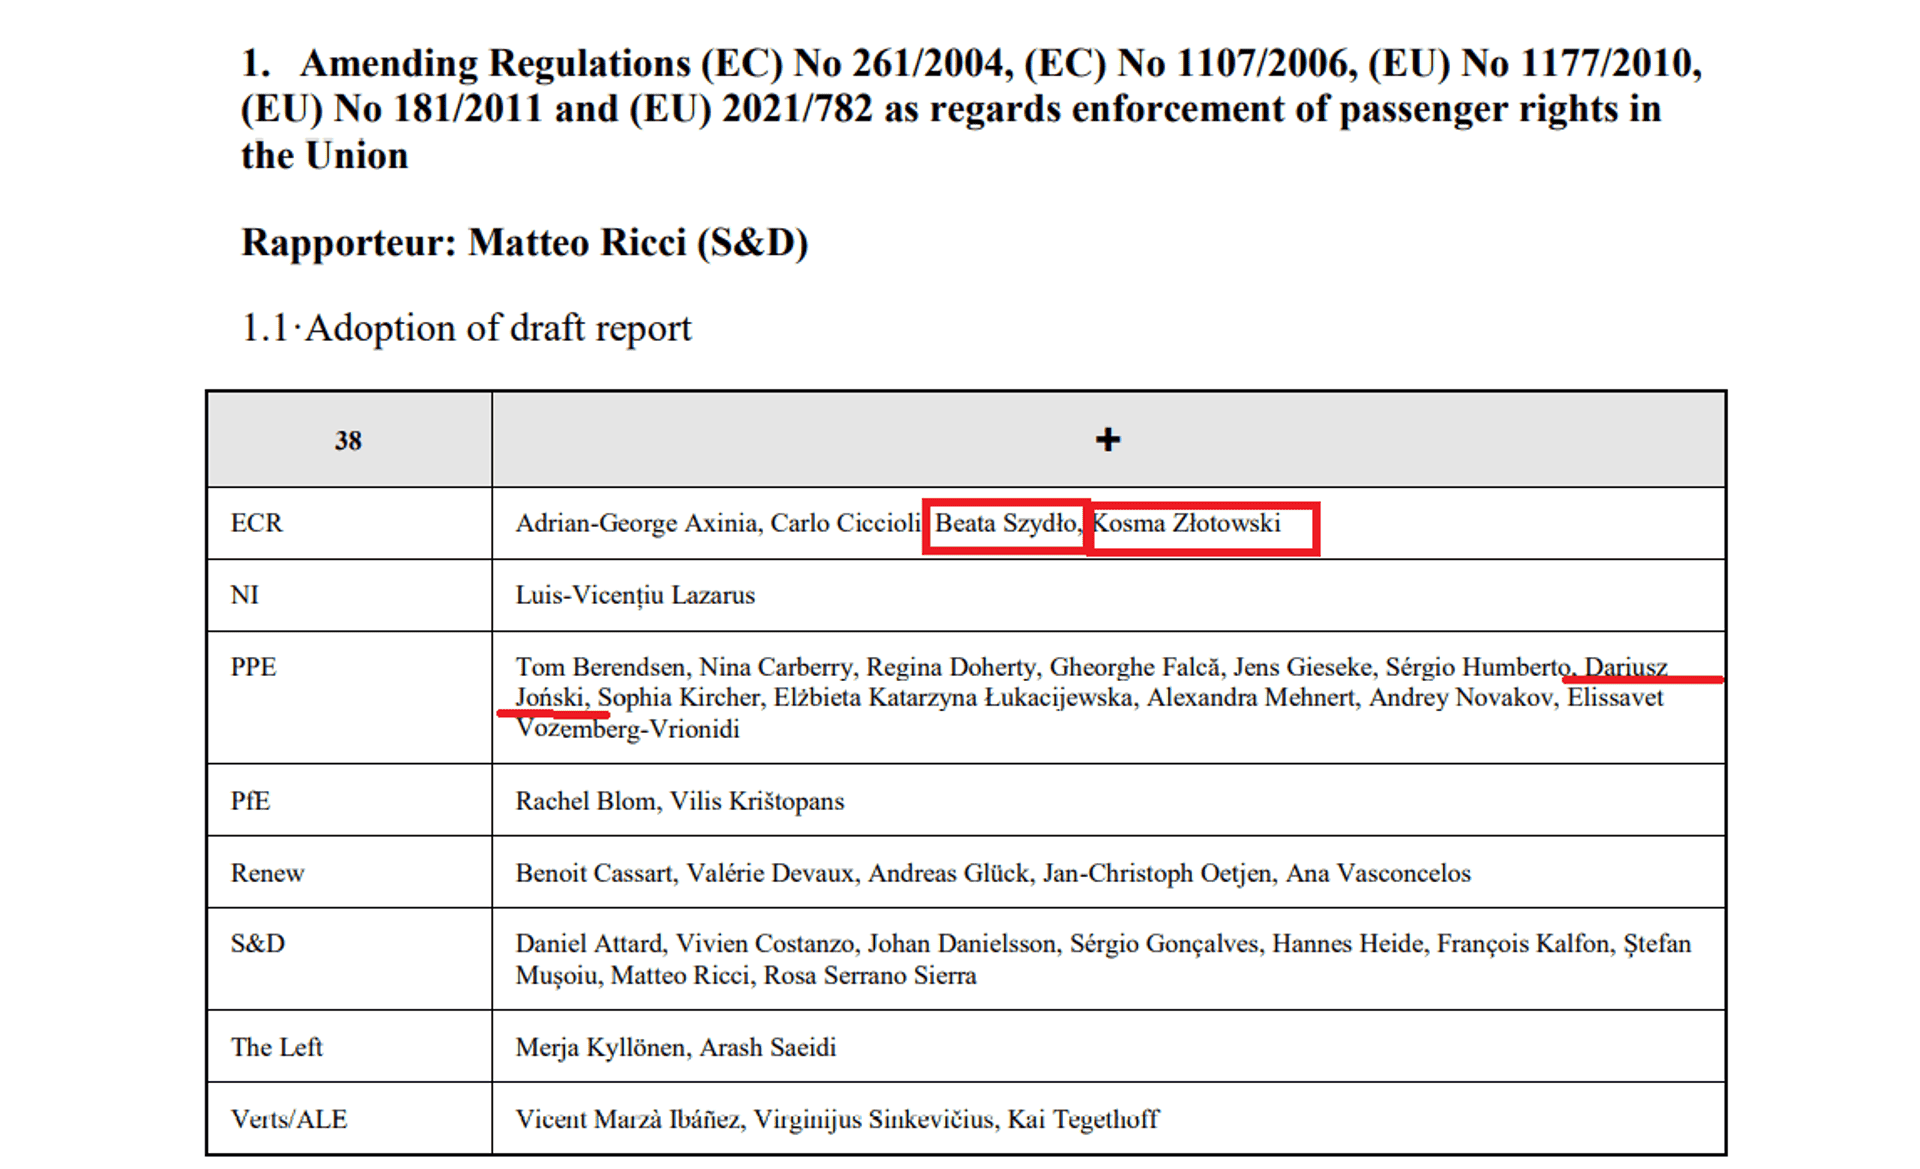Click the ECR group label

tap(257, 523)
